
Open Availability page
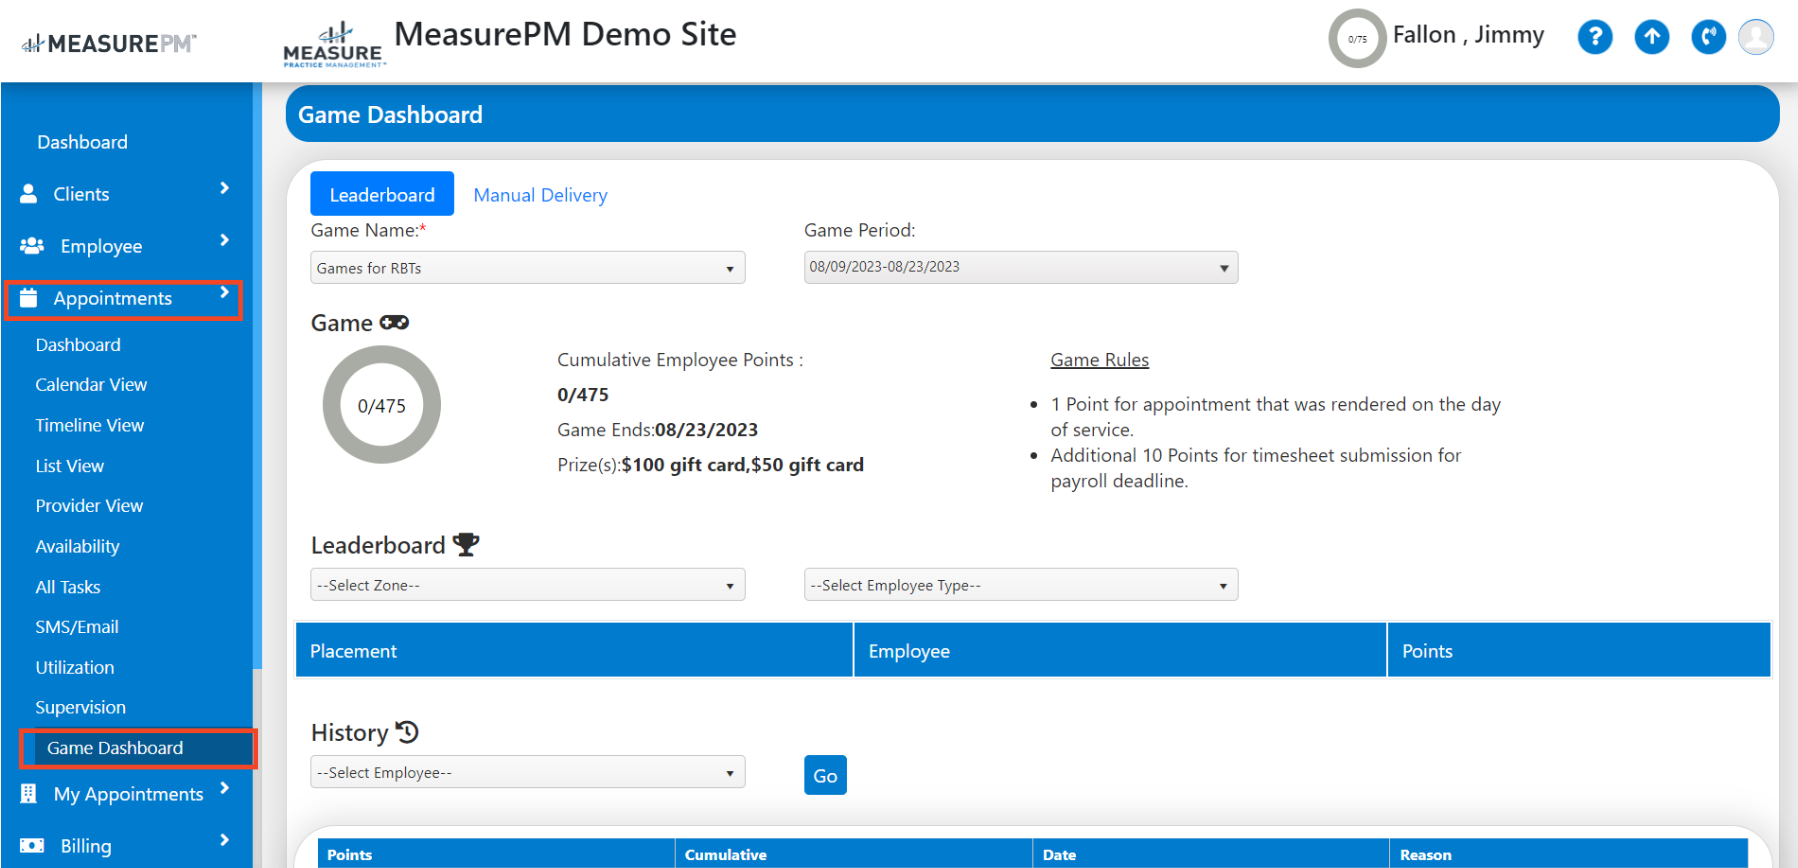[77, 547]
